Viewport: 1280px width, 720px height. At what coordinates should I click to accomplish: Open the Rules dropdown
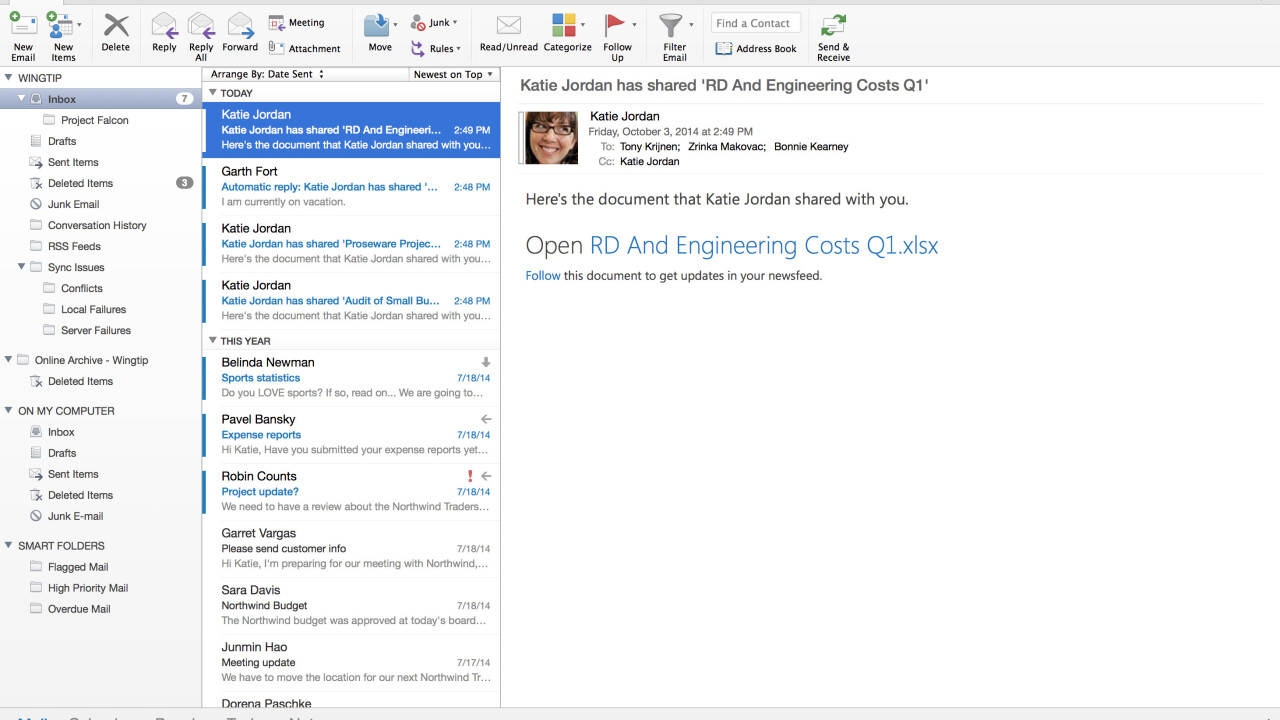tap(437, 47)
